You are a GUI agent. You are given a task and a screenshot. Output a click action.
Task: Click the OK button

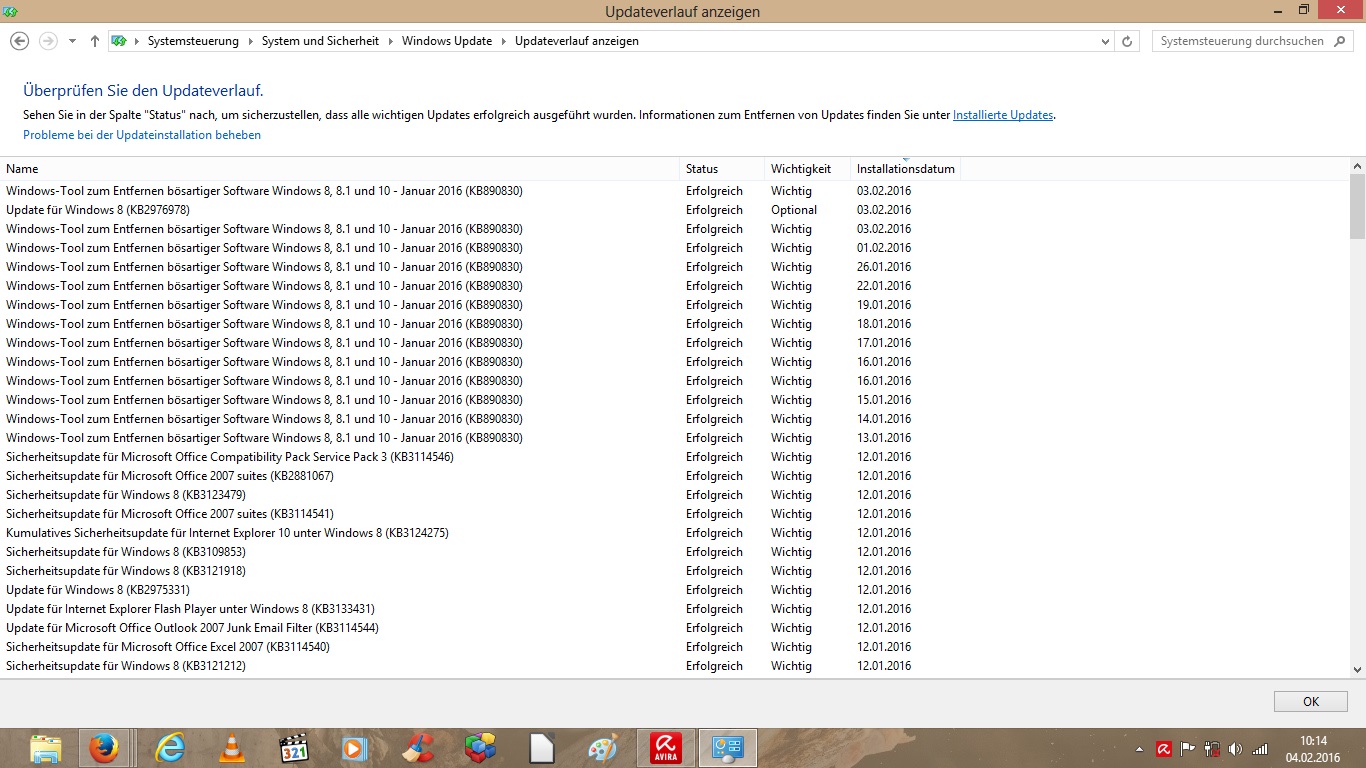(x=1310, y=701)
